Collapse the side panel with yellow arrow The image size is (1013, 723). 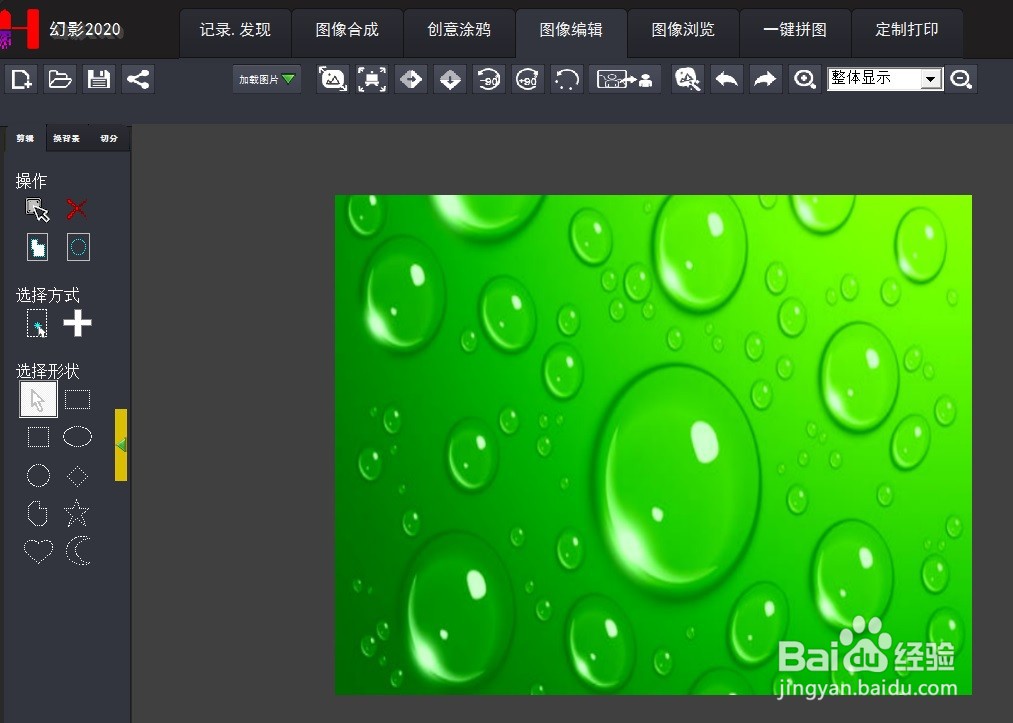121,445
